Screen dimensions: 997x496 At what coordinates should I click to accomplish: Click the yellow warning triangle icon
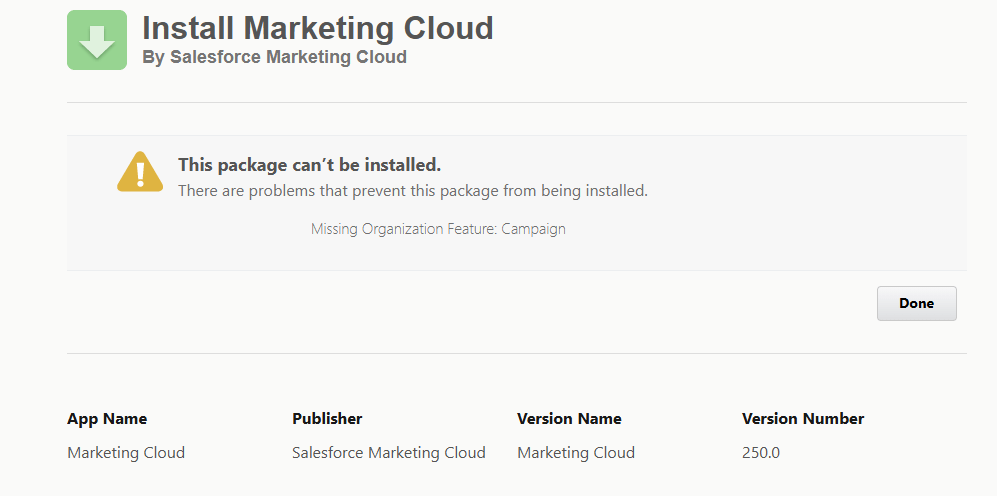pyautogui.click(x=140, y=172)
